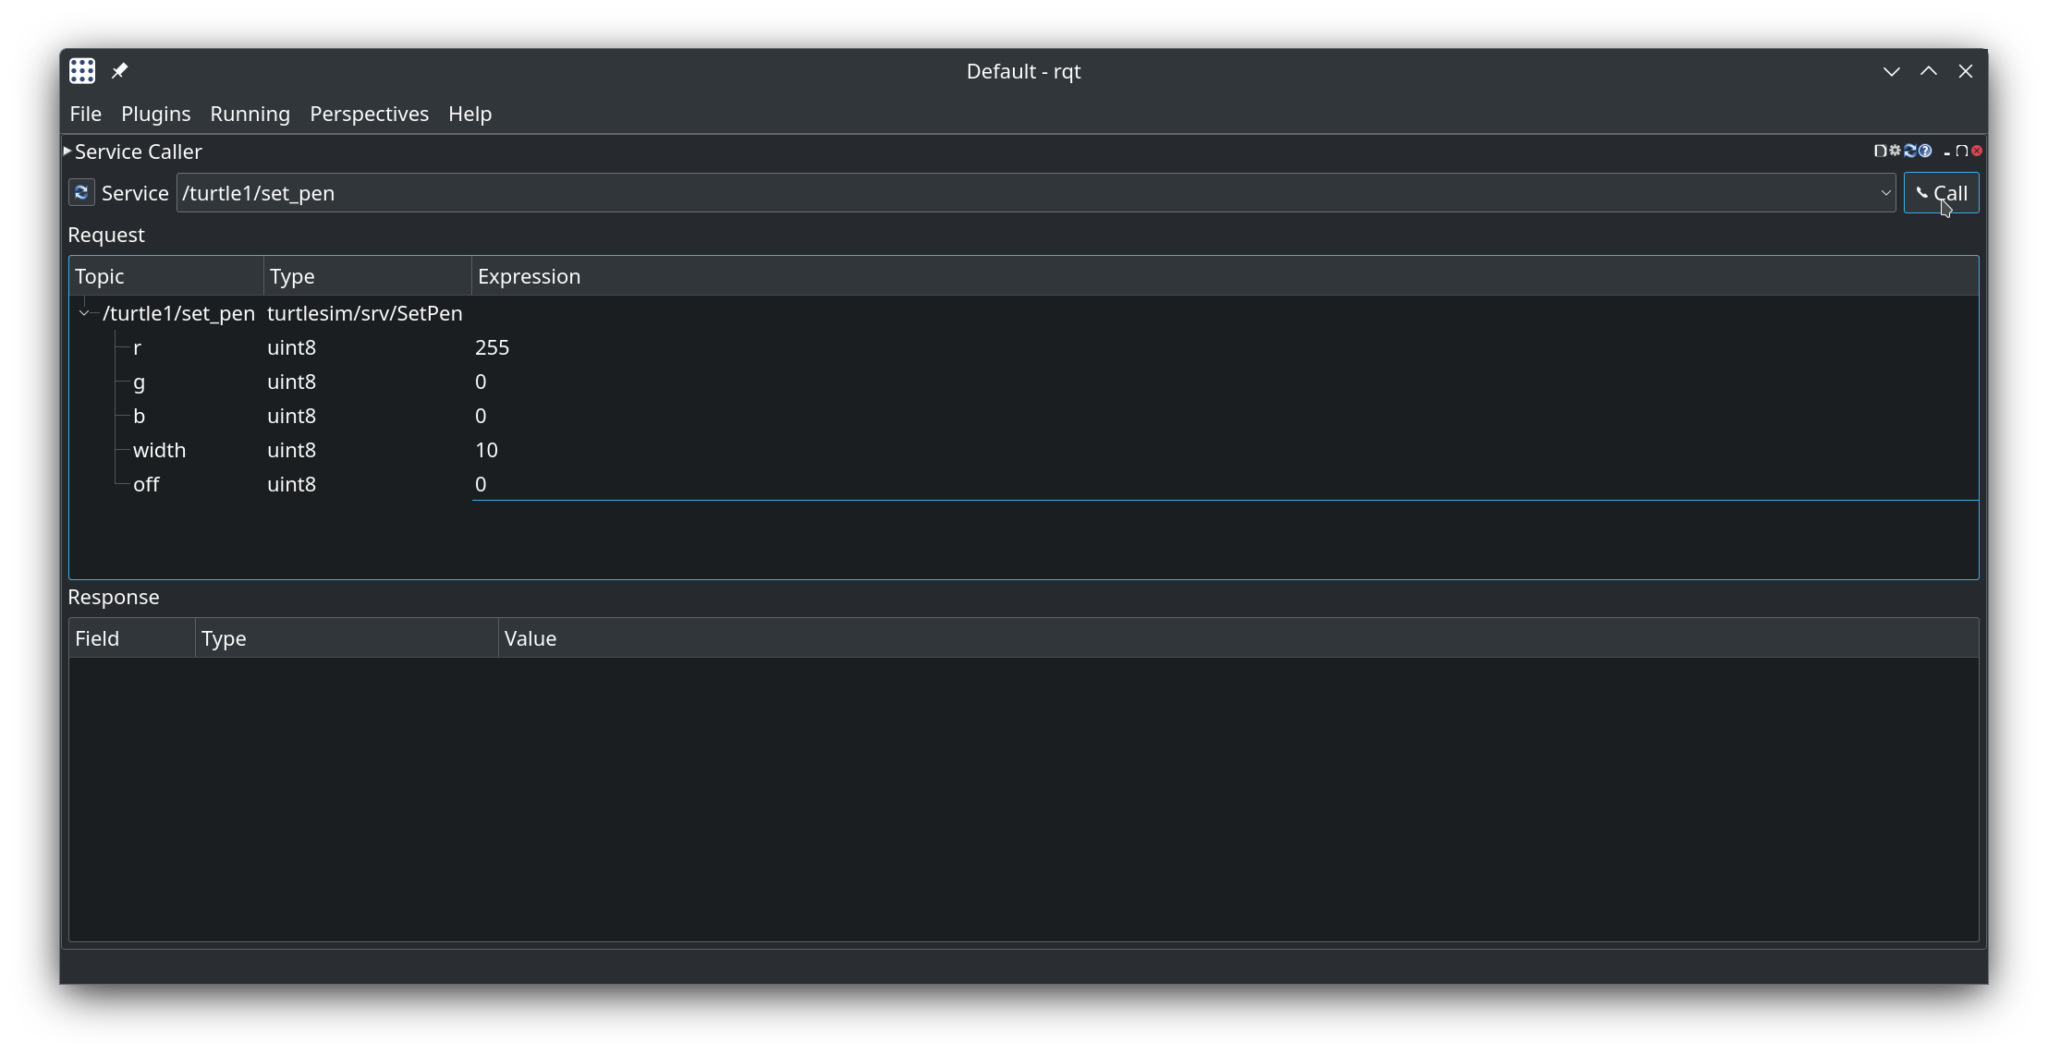Open help for the Service Caller plugin
The image size is (2048, 1055).
(1924, 151)
